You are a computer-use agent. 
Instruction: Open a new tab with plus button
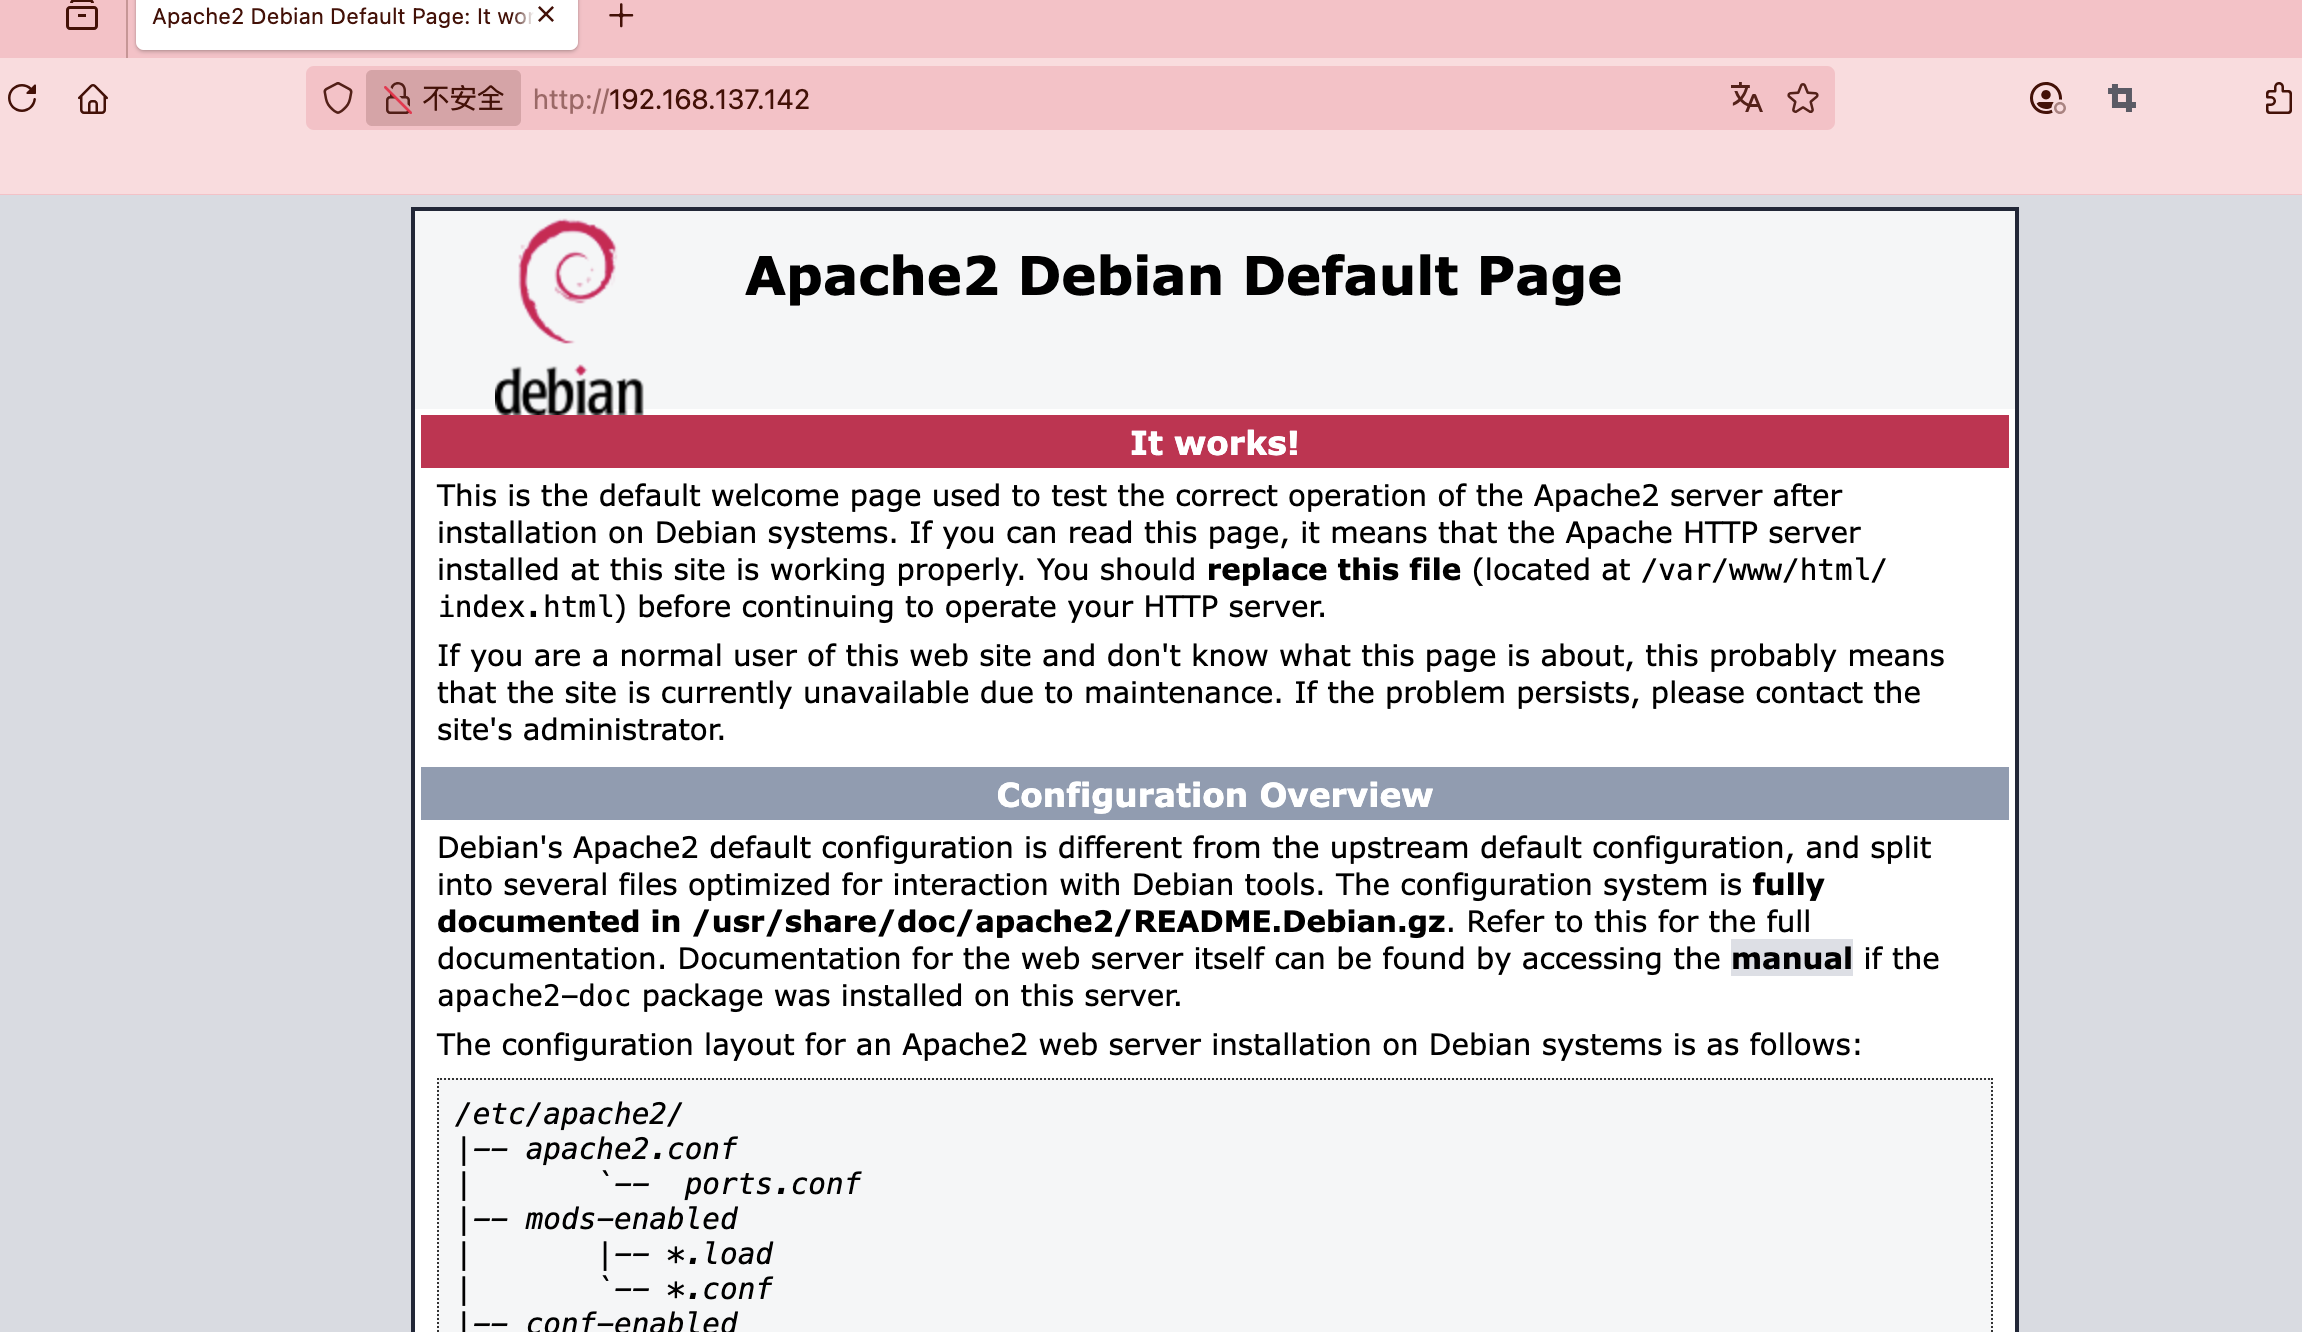[621, 16]
